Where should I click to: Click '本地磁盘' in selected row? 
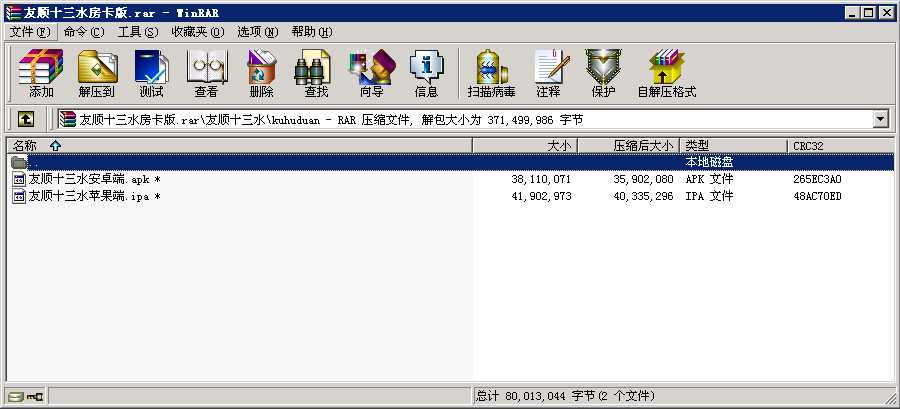pos(709,162)
